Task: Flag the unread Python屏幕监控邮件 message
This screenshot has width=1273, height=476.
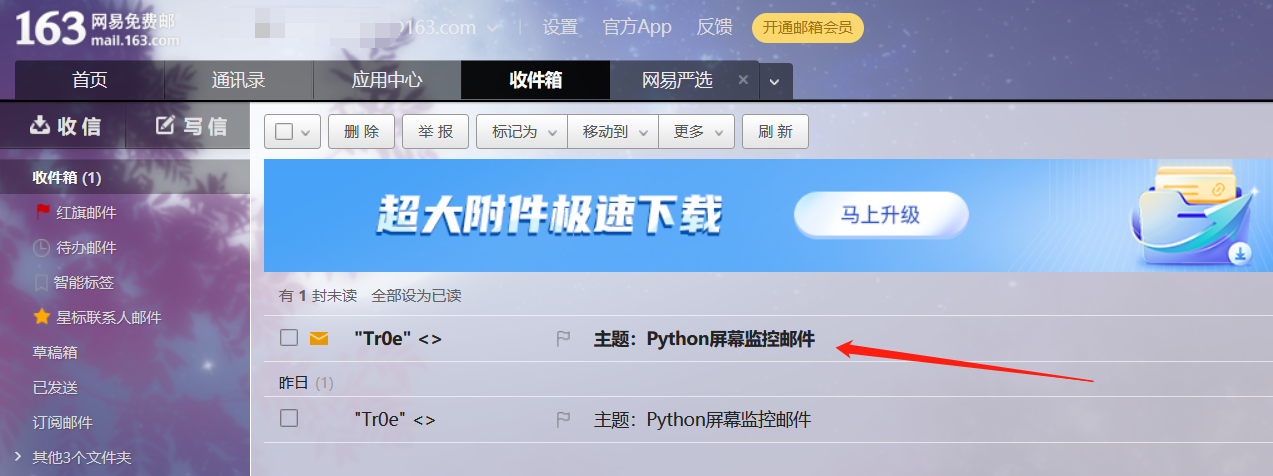Action: (563, 339)
